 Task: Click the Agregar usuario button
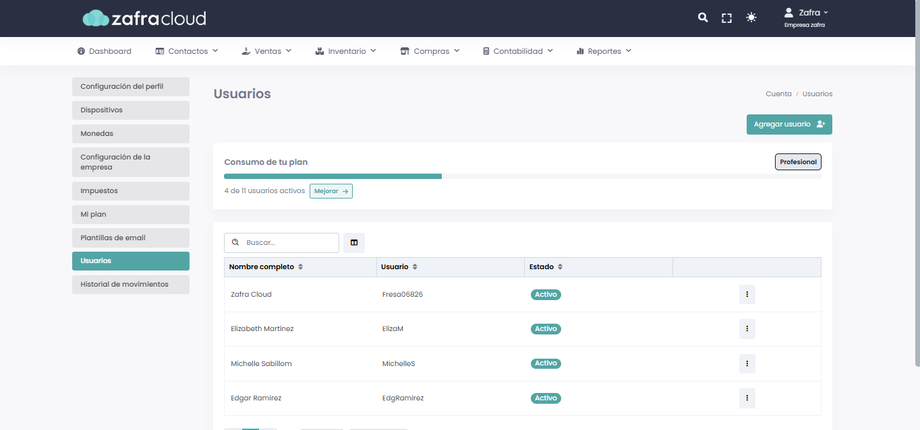pos(788,124)
